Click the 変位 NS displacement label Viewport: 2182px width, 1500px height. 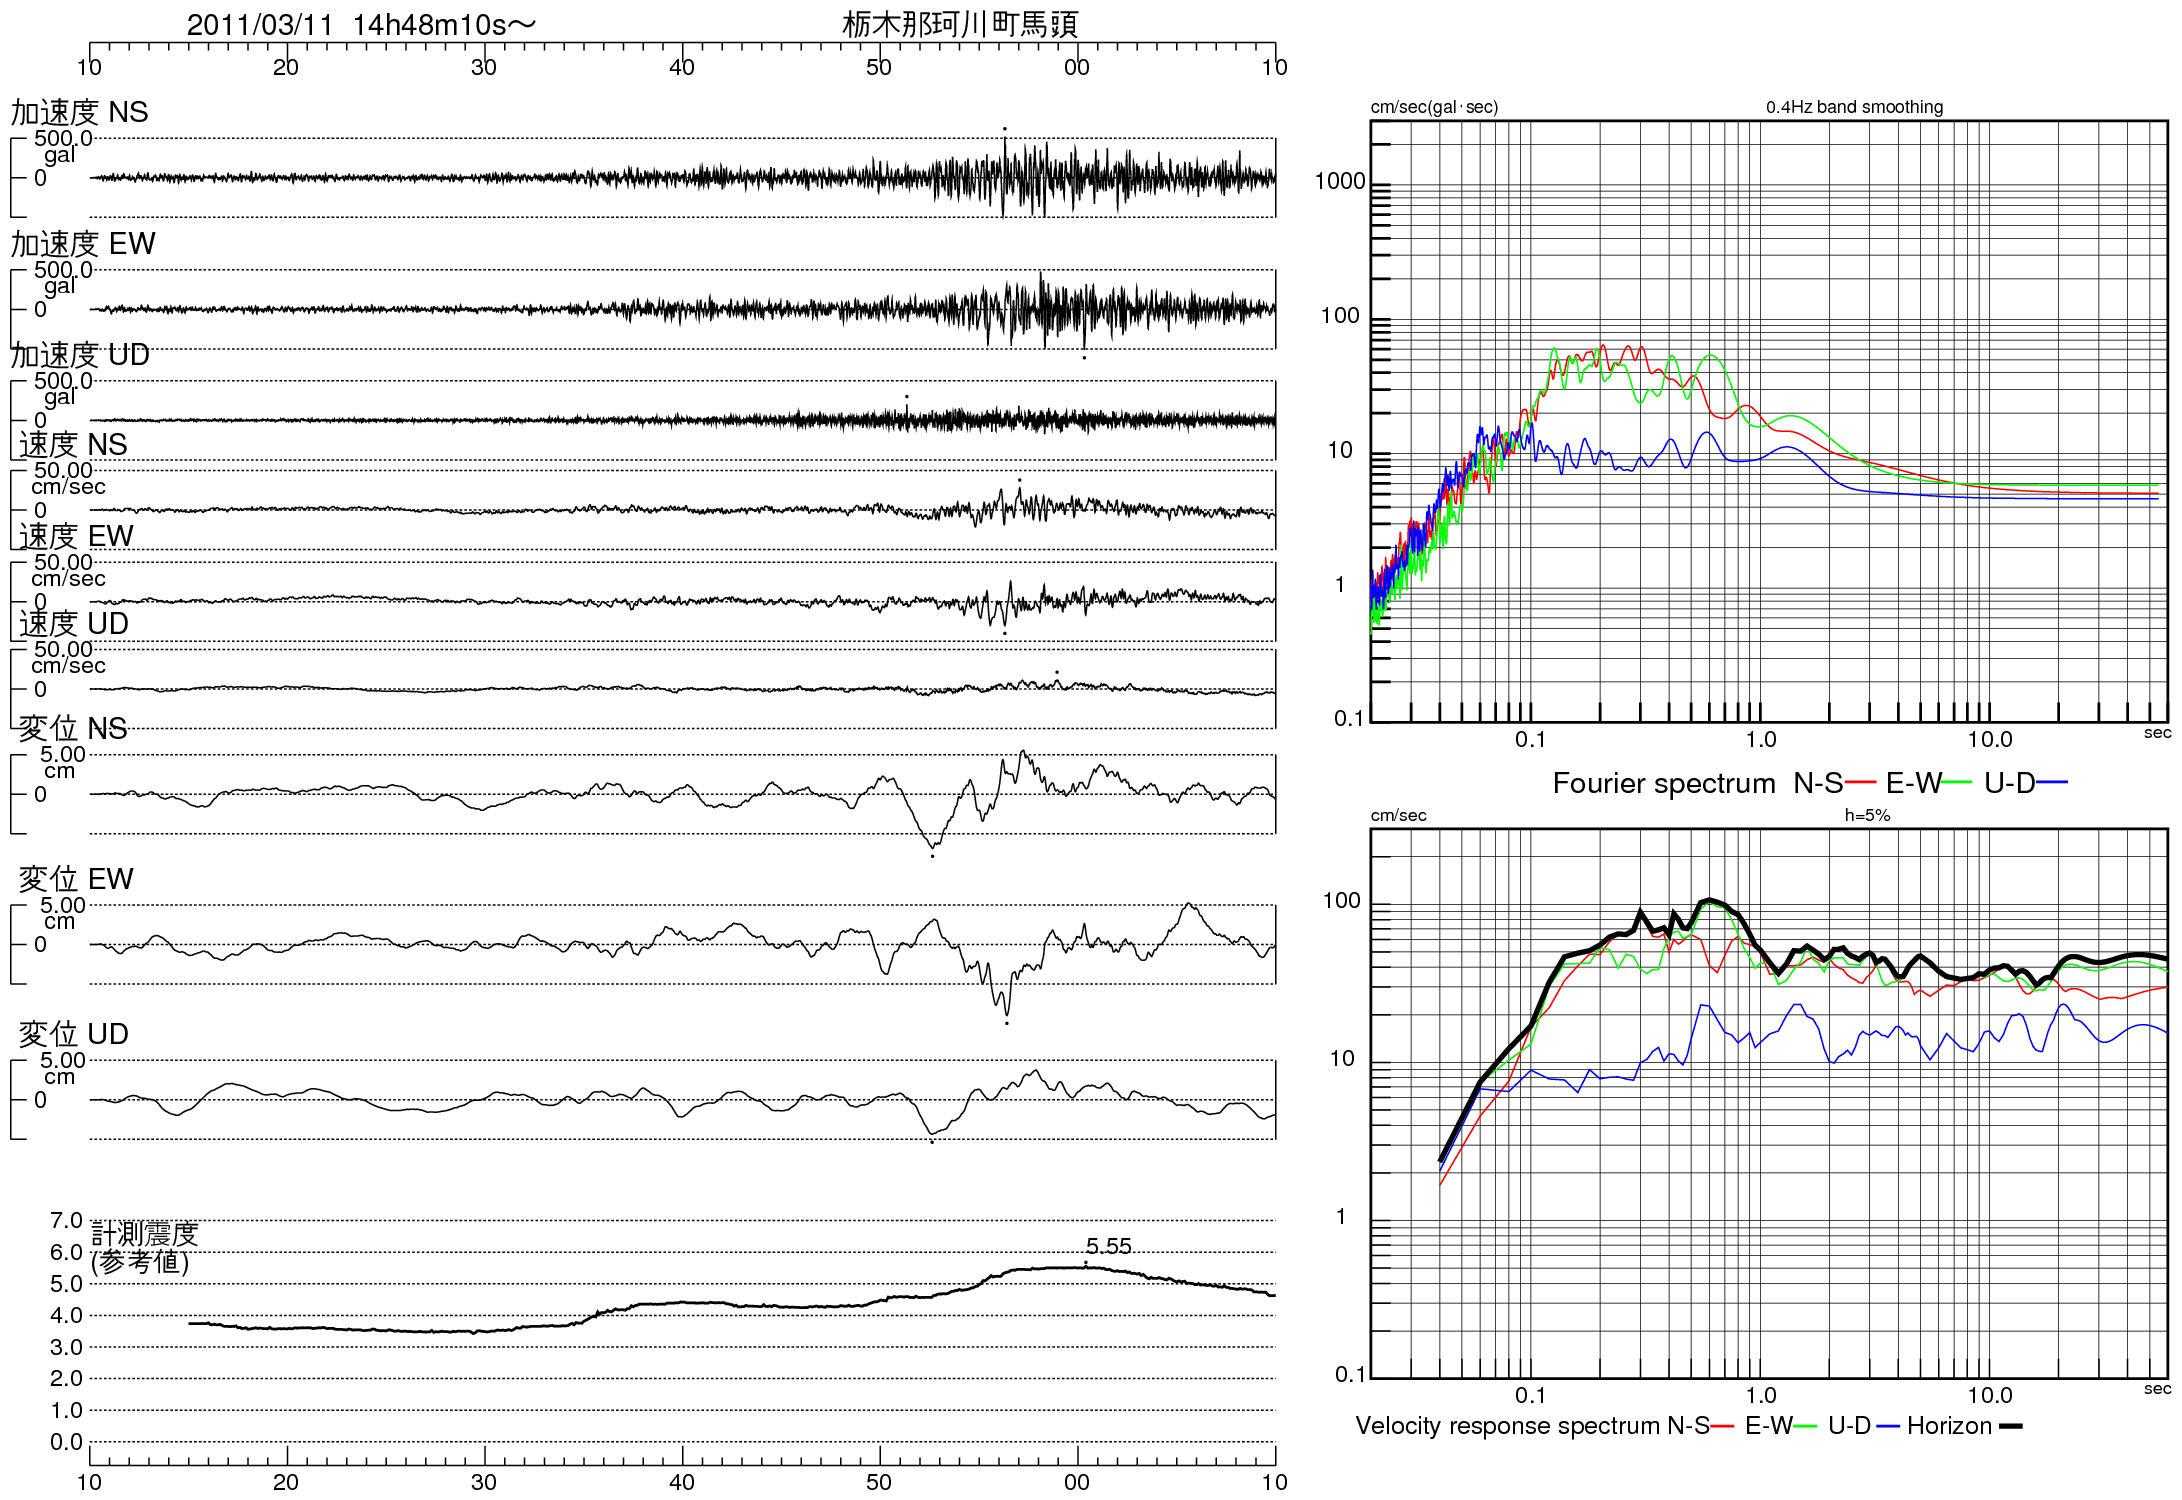[x=73, y=728]
